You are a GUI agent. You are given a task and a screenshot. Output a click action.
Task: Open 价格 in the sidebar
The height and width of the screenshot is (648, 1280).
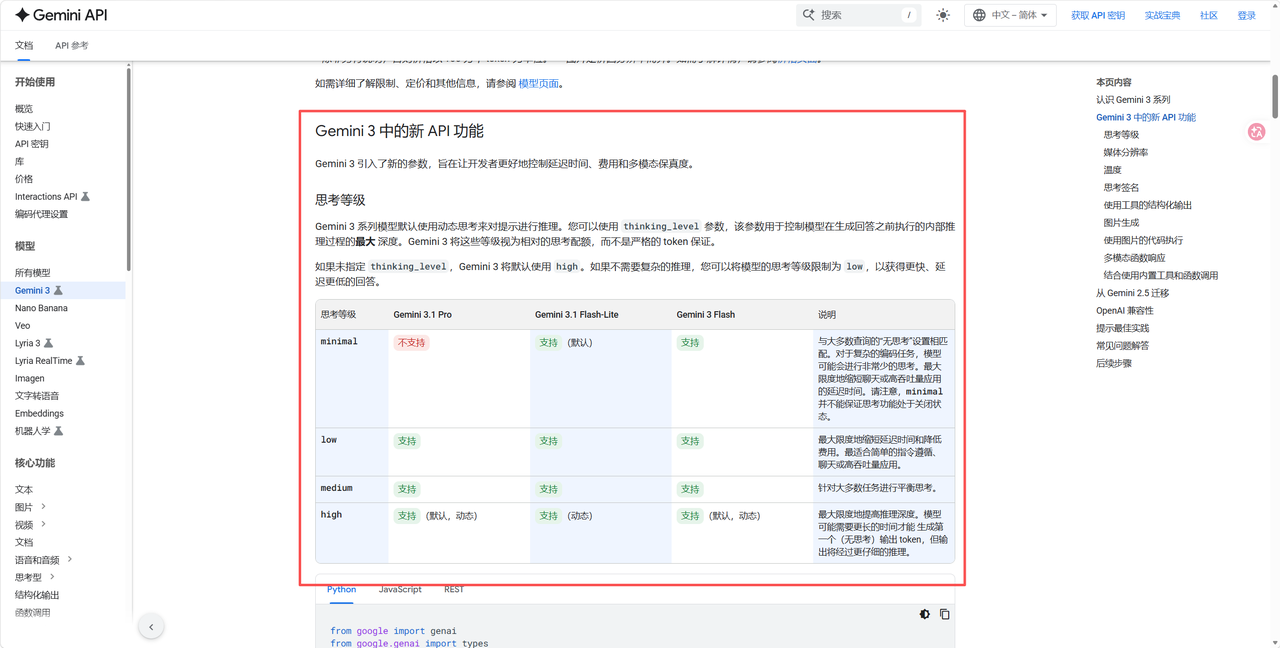(24, 179)
